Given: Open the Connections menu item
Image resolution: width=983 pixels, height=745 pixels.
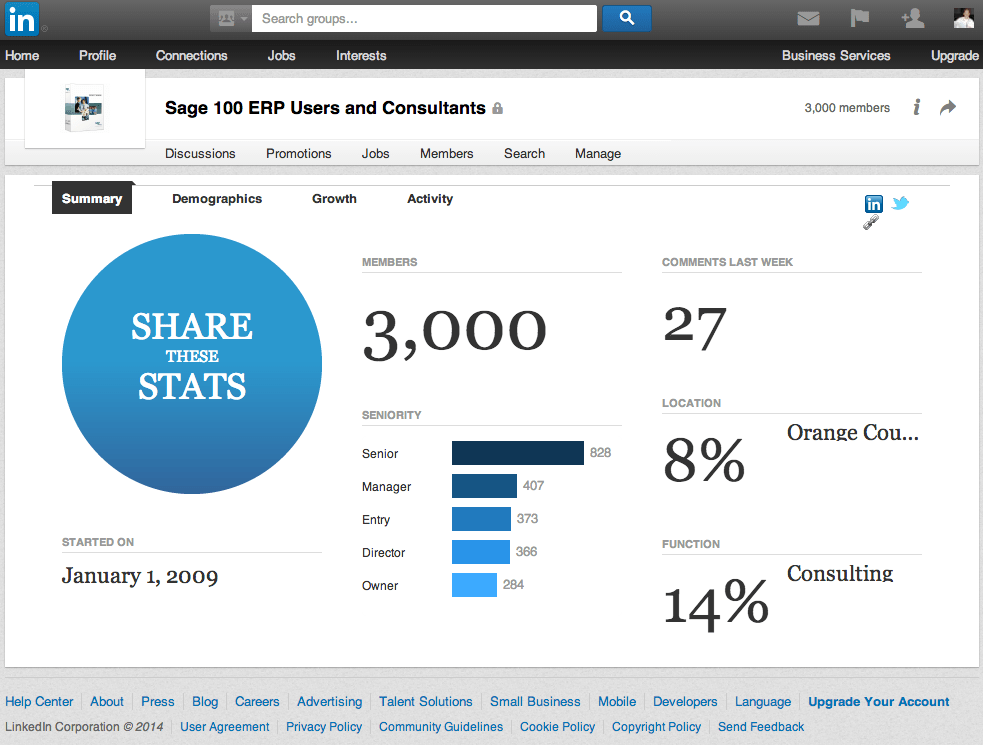Looking at the screenshot, I should click(191, 56).
